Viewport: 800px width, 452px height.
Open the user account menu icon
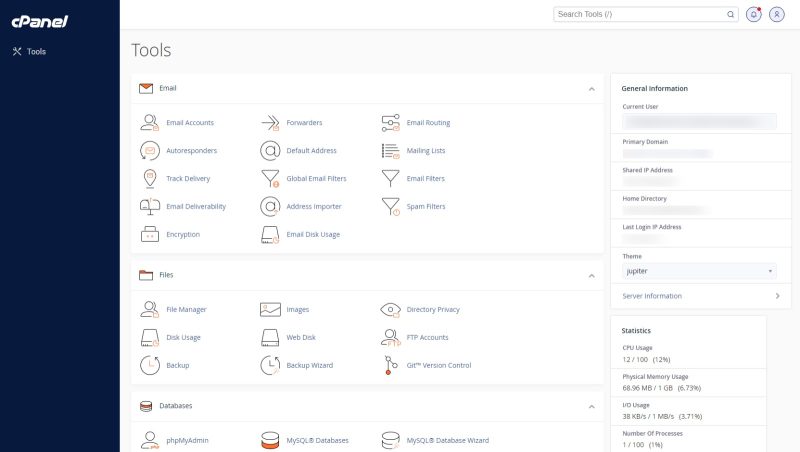(777, 14)
